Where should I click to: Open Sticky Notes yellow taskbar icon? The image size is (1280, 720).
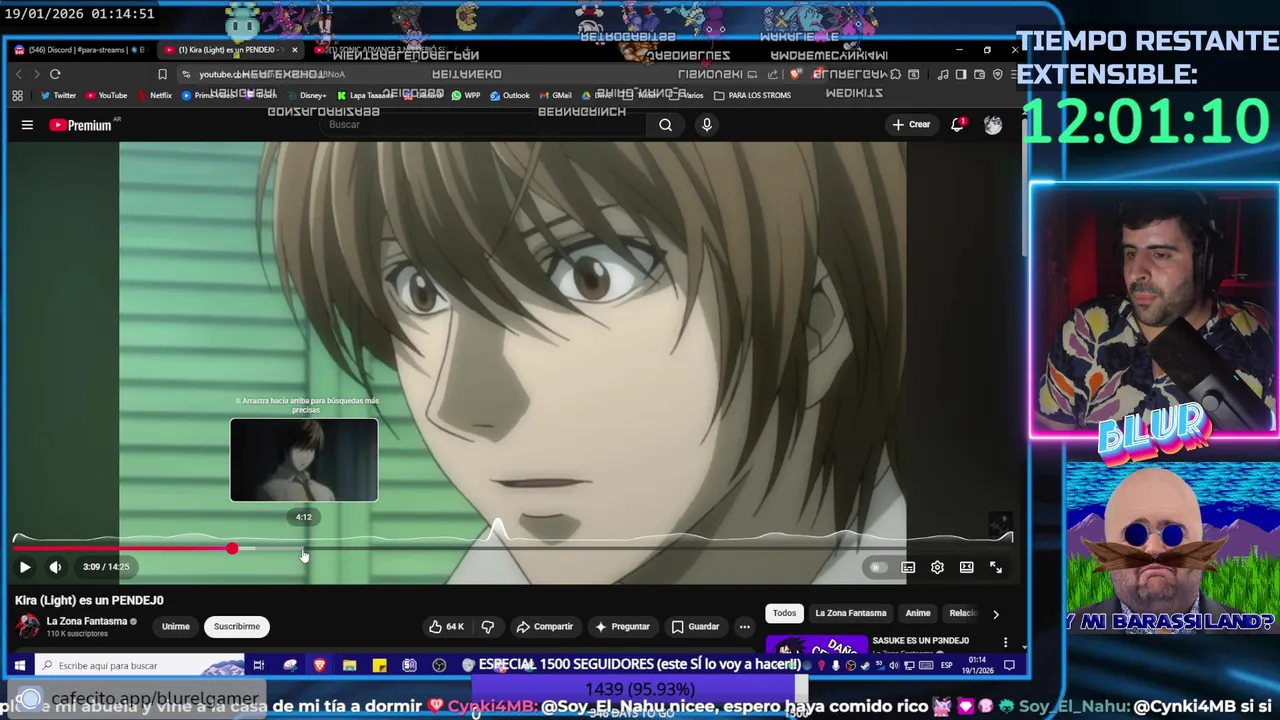click(379, 666)
